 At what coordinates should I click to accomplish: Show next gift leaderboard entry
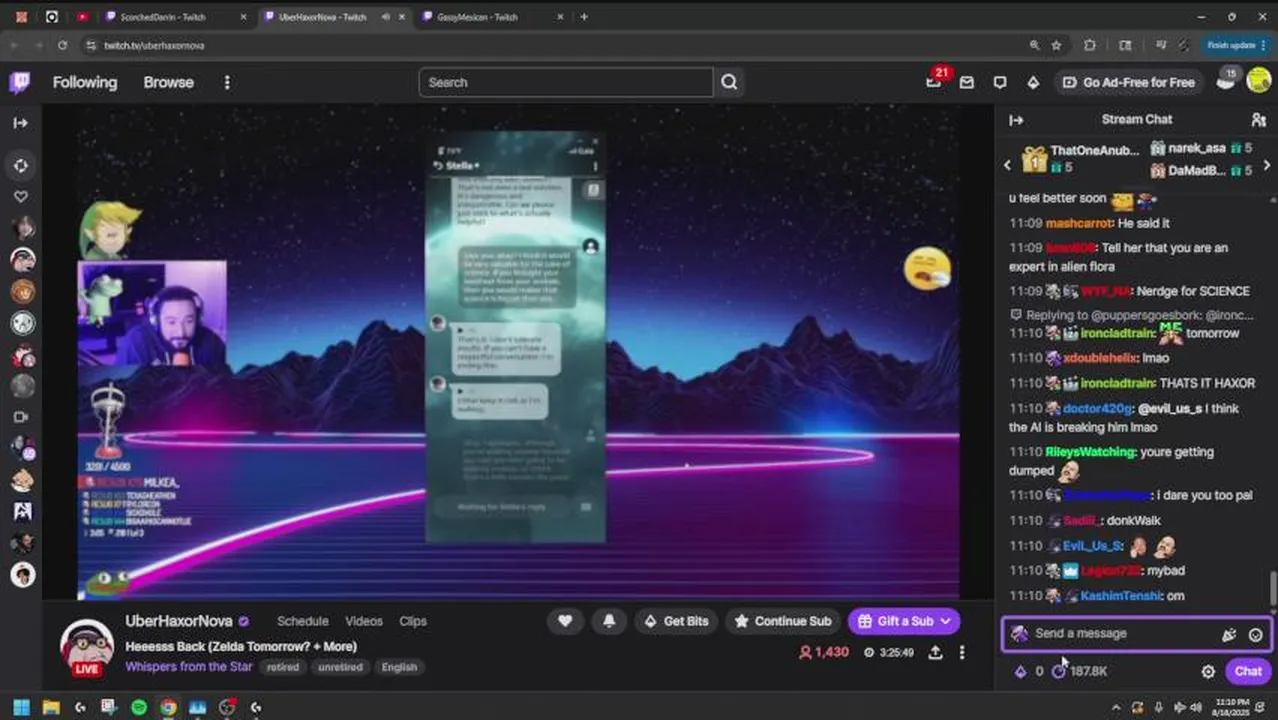1266,165
